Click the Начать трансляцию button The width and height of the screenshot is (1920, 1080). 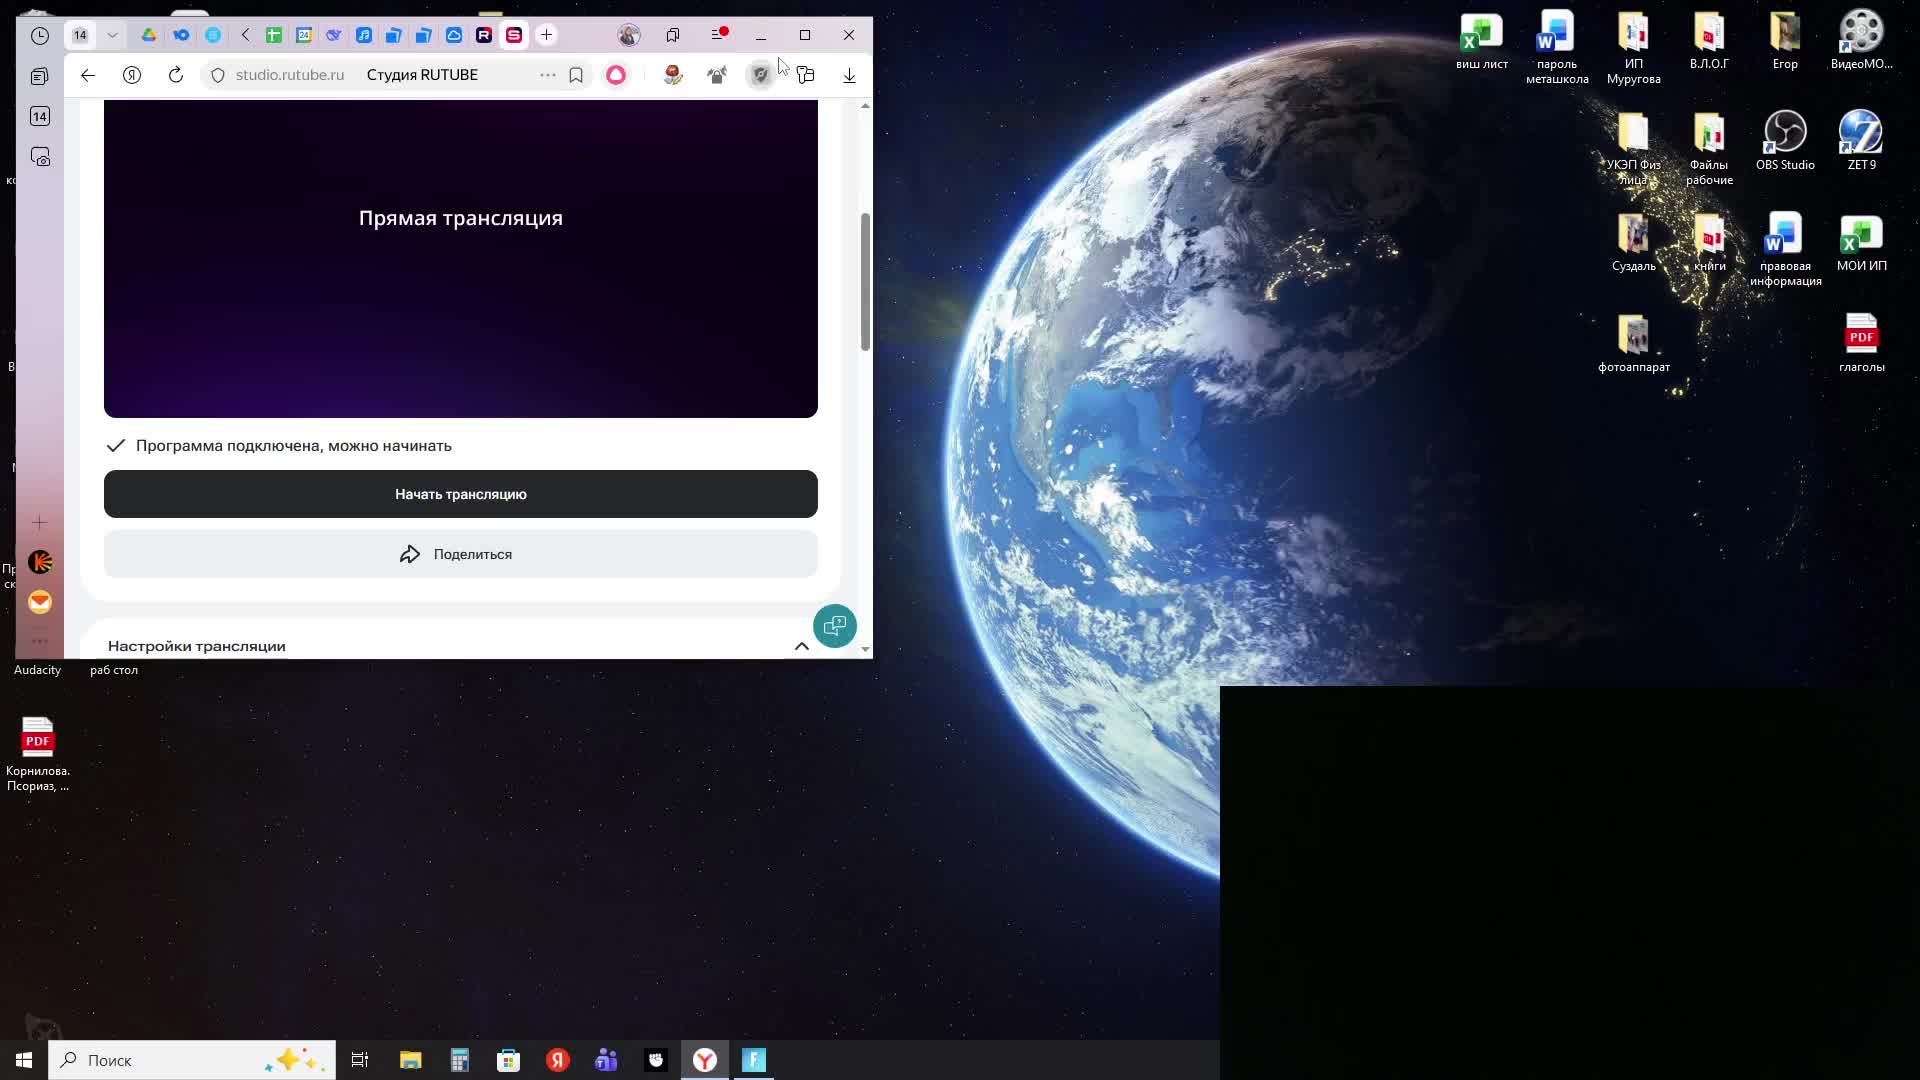[460, 494]
